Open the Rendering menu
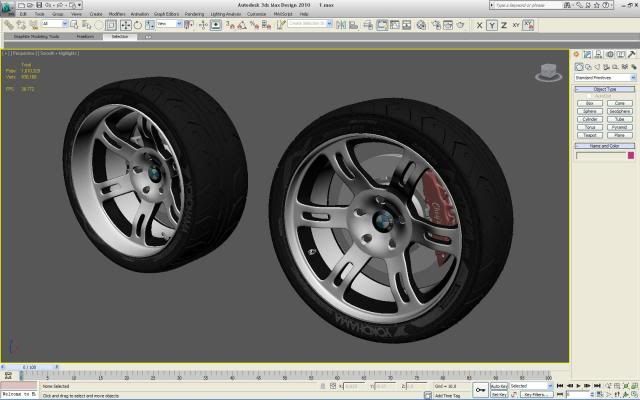This screenshot has height=400, width=640. click(194, 14)
